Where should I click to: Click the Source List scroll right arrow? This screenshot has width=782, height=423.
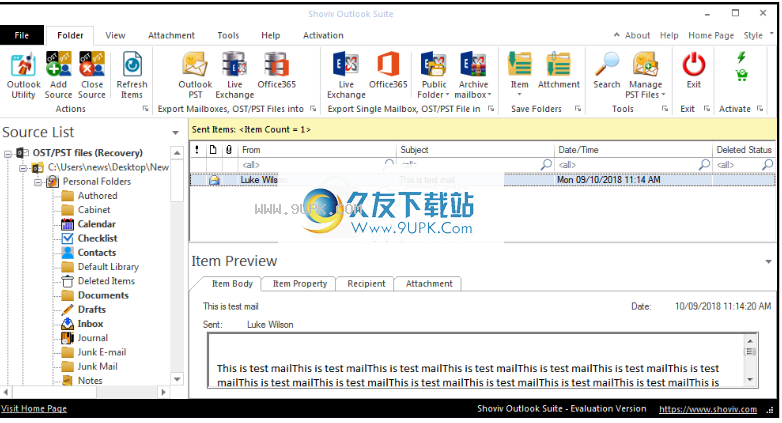point(164,393)
